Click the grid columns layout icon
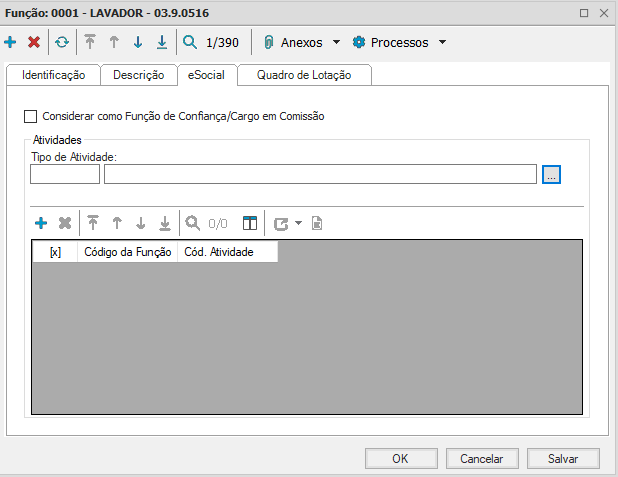 click(250, 223)
